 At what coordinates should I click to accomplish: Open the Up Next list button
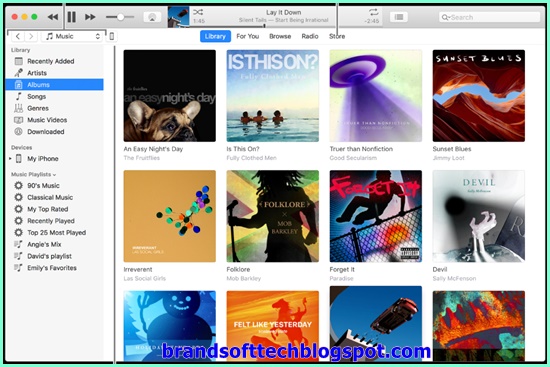(399, 17)
